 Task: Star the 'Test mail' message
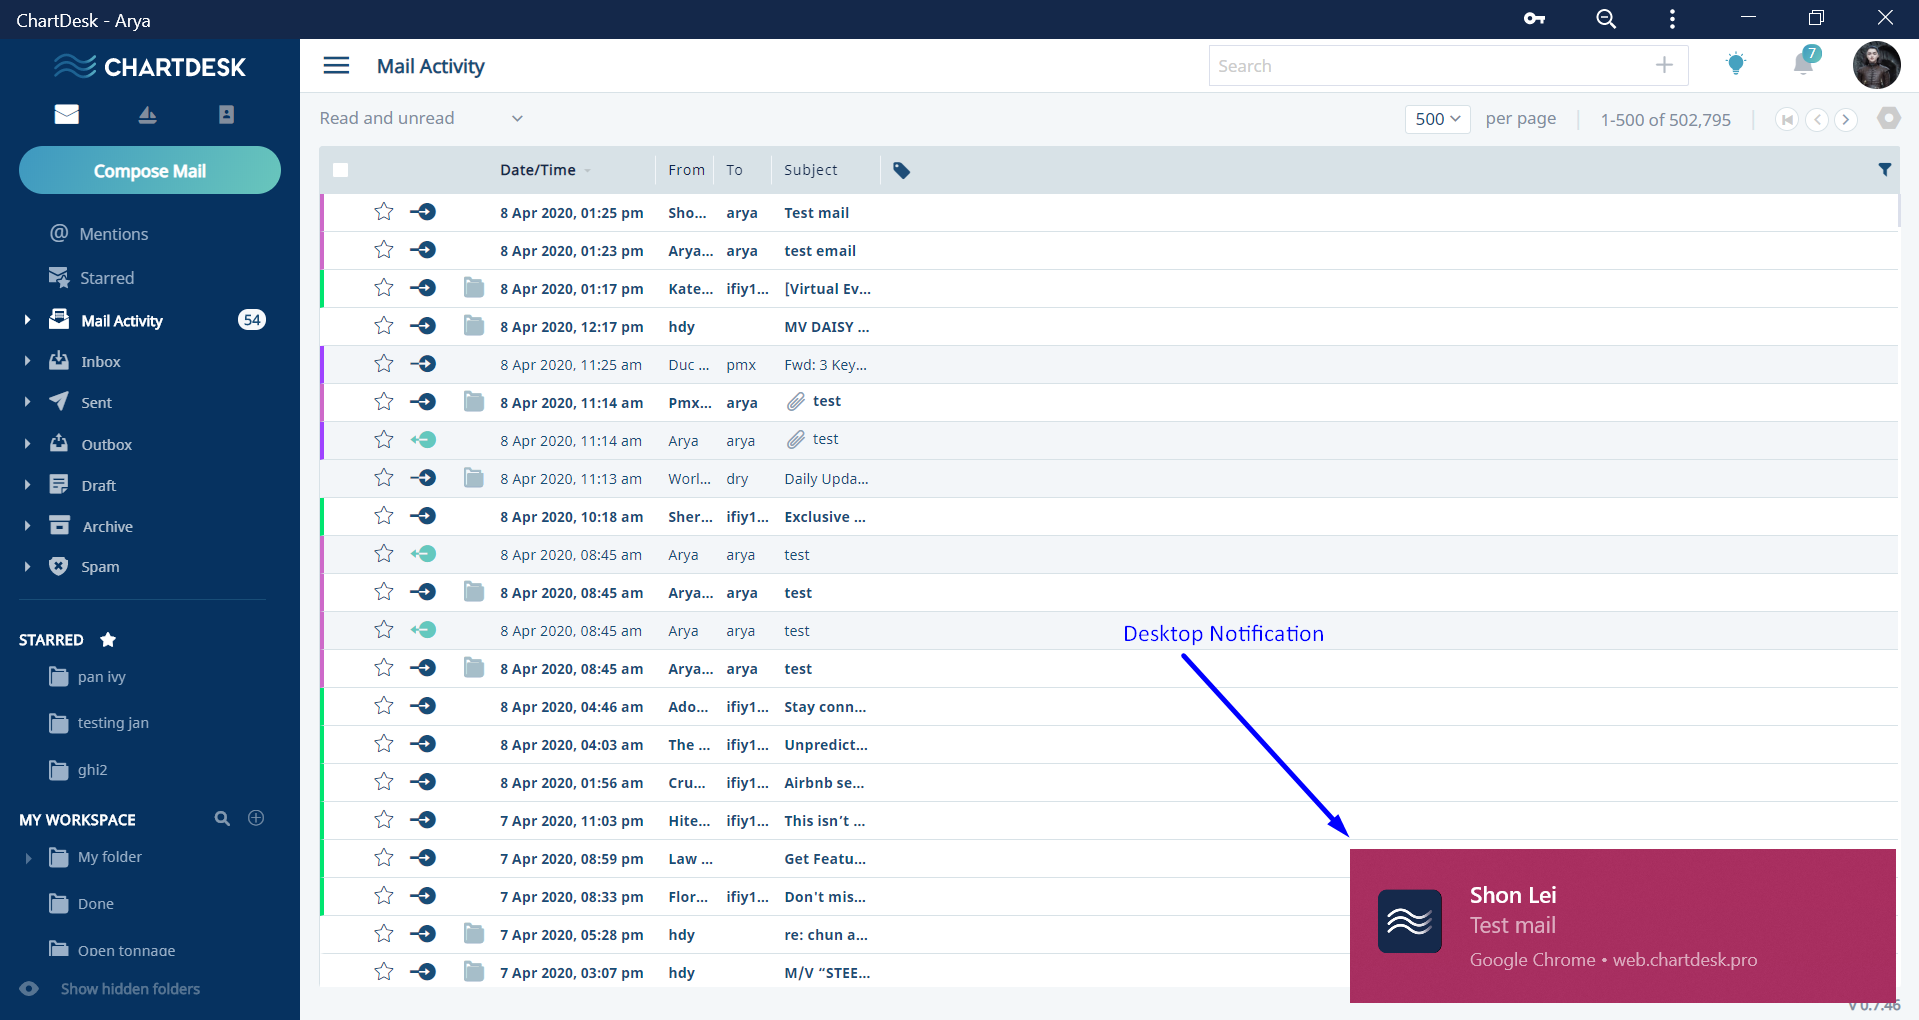(x=384, y=212)
